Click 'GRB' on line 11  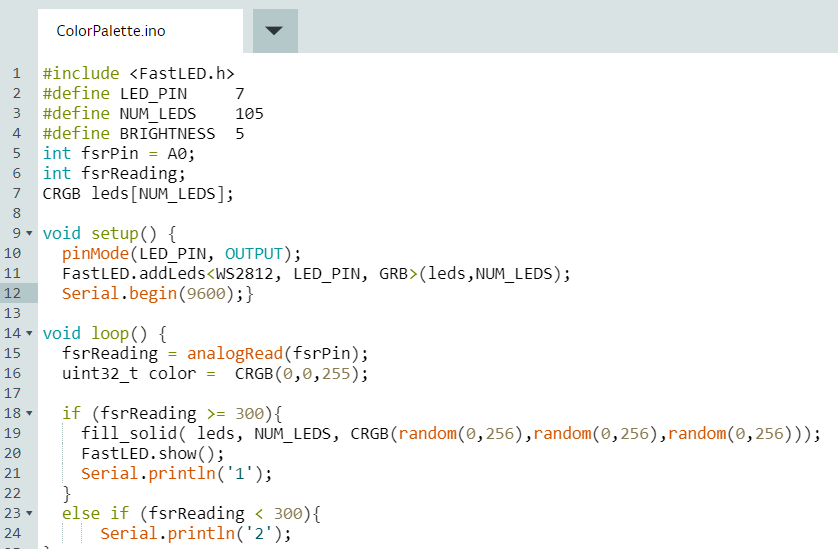pyautogui.click(x=394, y=274)
